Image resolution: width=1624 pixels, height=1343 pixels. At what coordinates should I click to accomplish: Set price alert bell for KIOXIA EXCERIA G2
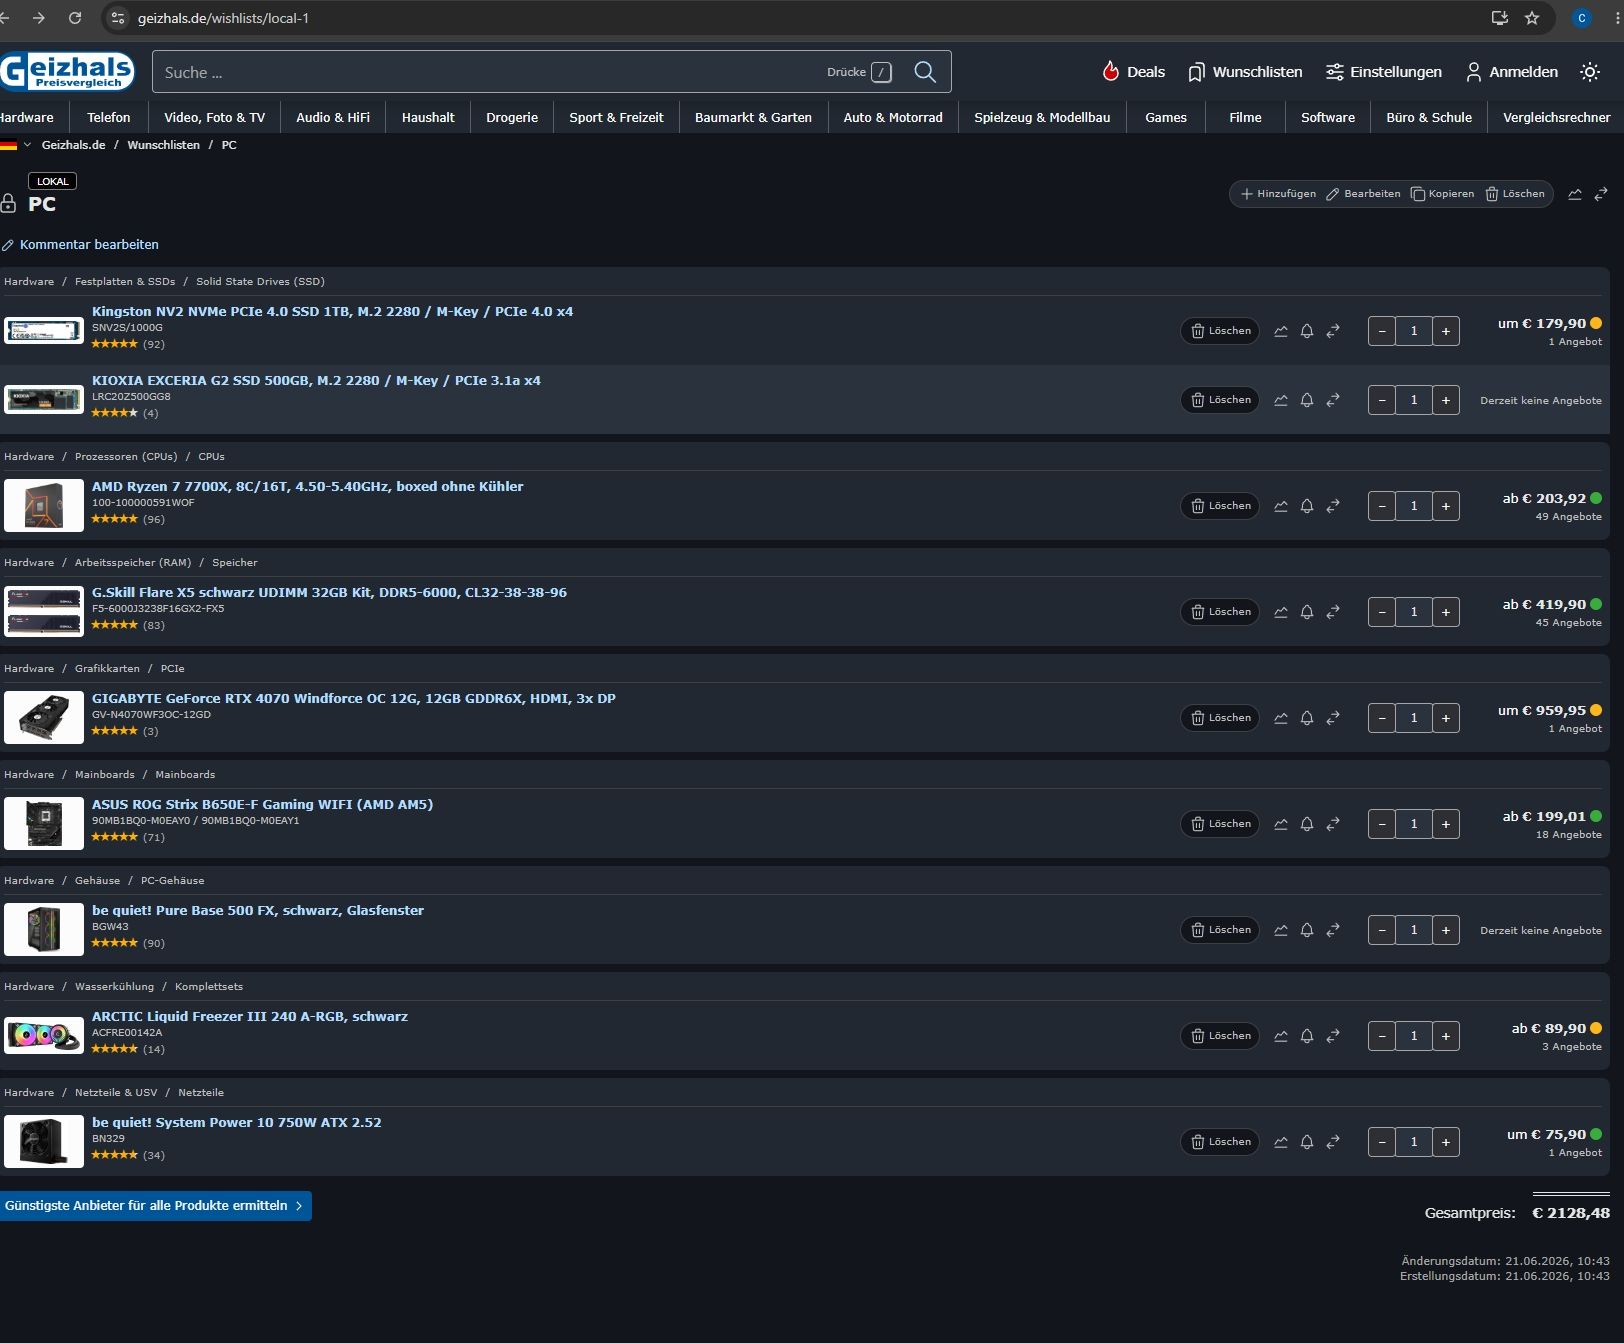1307,400
